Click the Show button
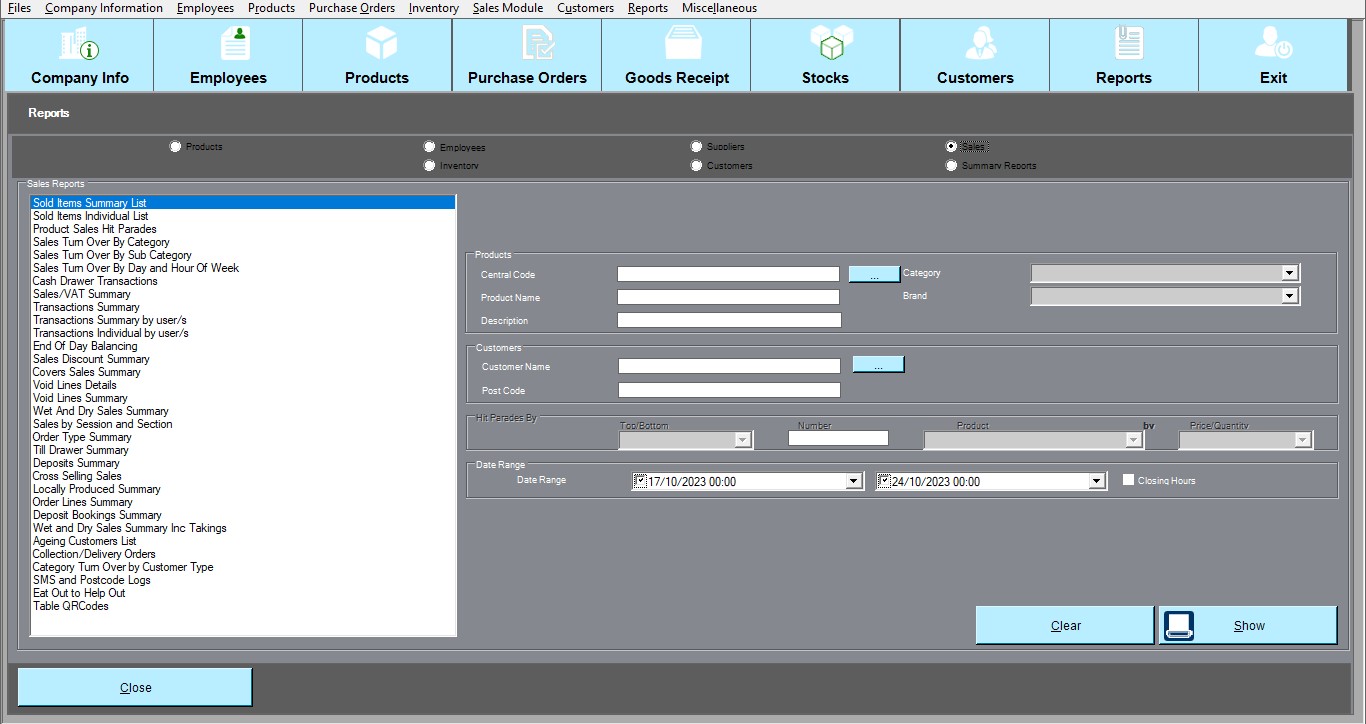This screenshot has height=724, width=1366. tap(1248, 626)
